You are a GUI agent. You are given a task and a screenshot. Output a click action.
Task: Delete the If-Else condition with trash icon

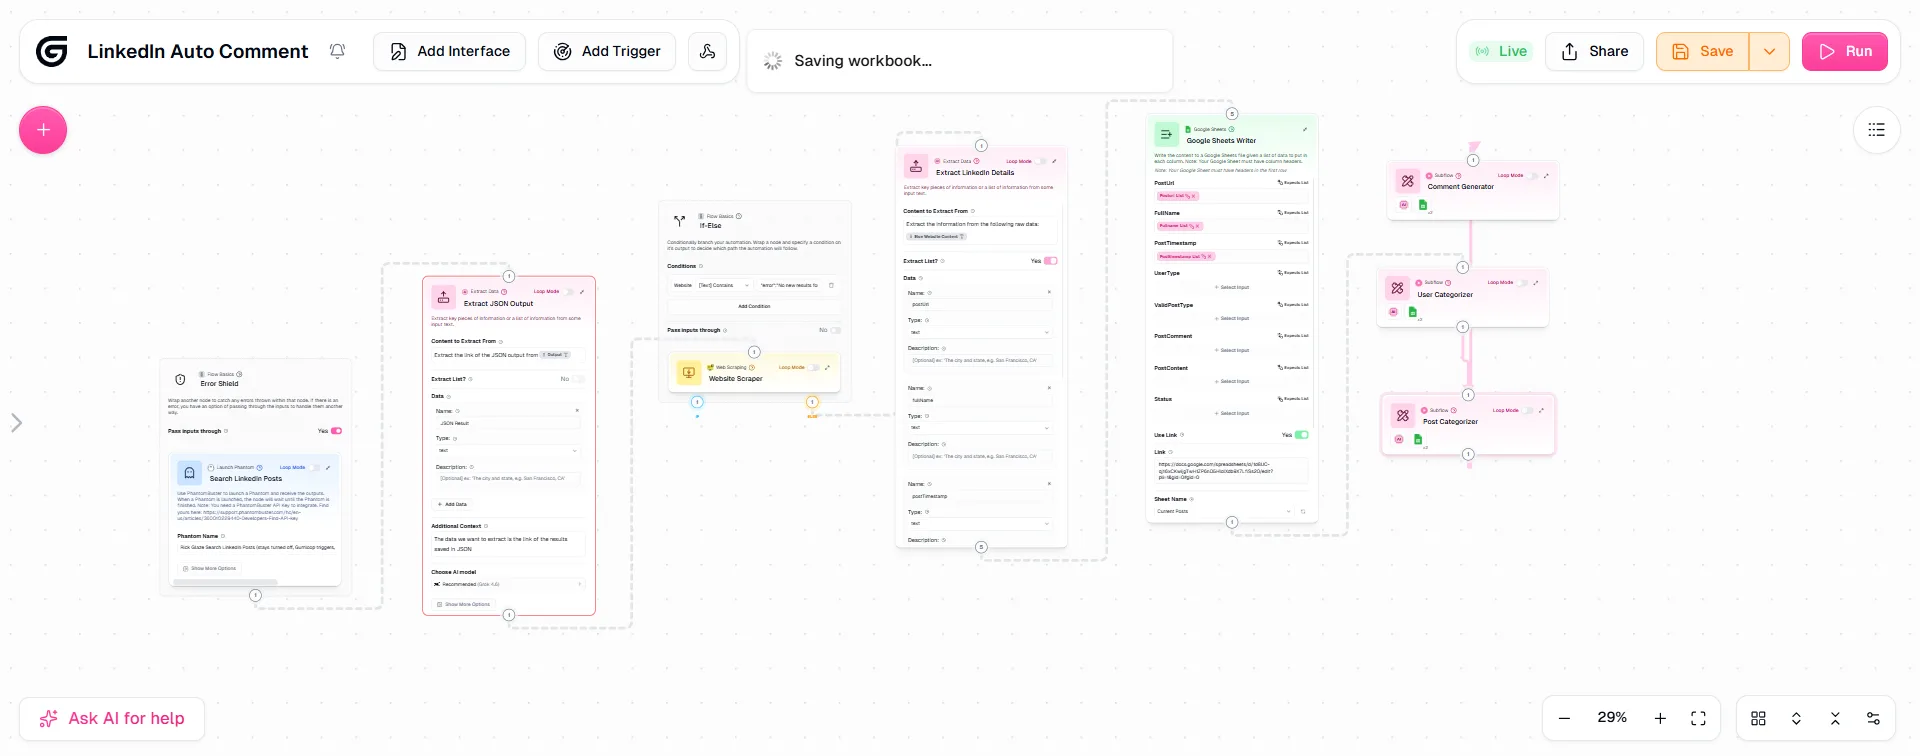(831, 285)
